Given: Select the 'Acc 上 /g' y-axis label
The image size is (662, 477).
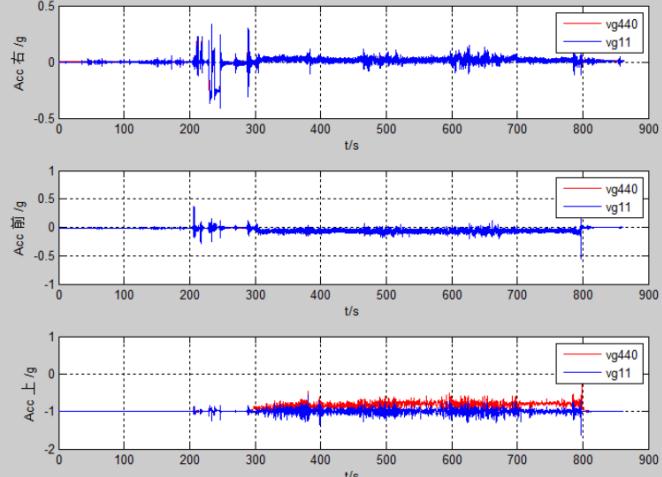Looking at the screenshot, I should pos(29,393).
